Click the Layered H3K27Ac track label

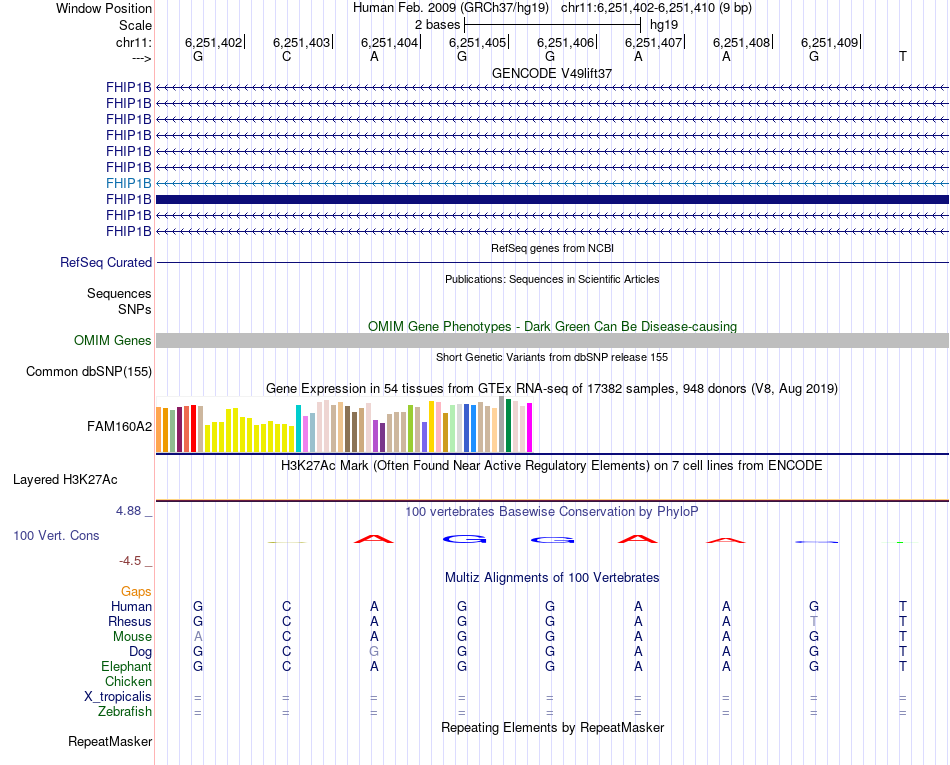[65, 480]
